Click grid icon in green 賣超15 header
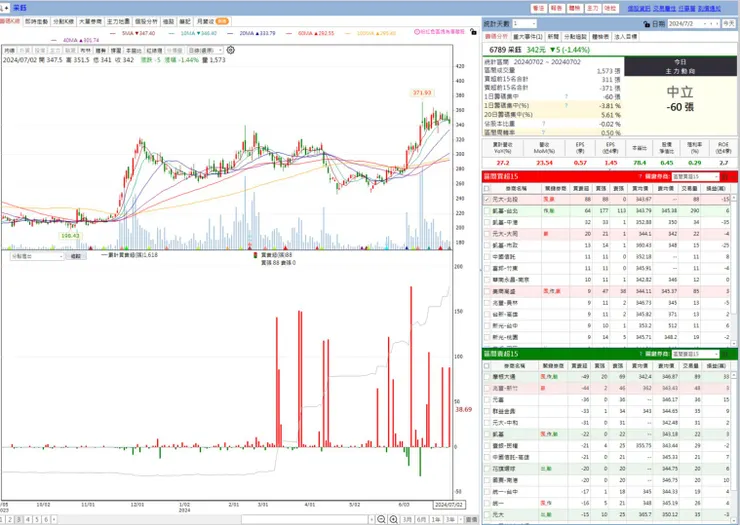The width and height of the screenshot is (740, 525). [x=725, y=354]
